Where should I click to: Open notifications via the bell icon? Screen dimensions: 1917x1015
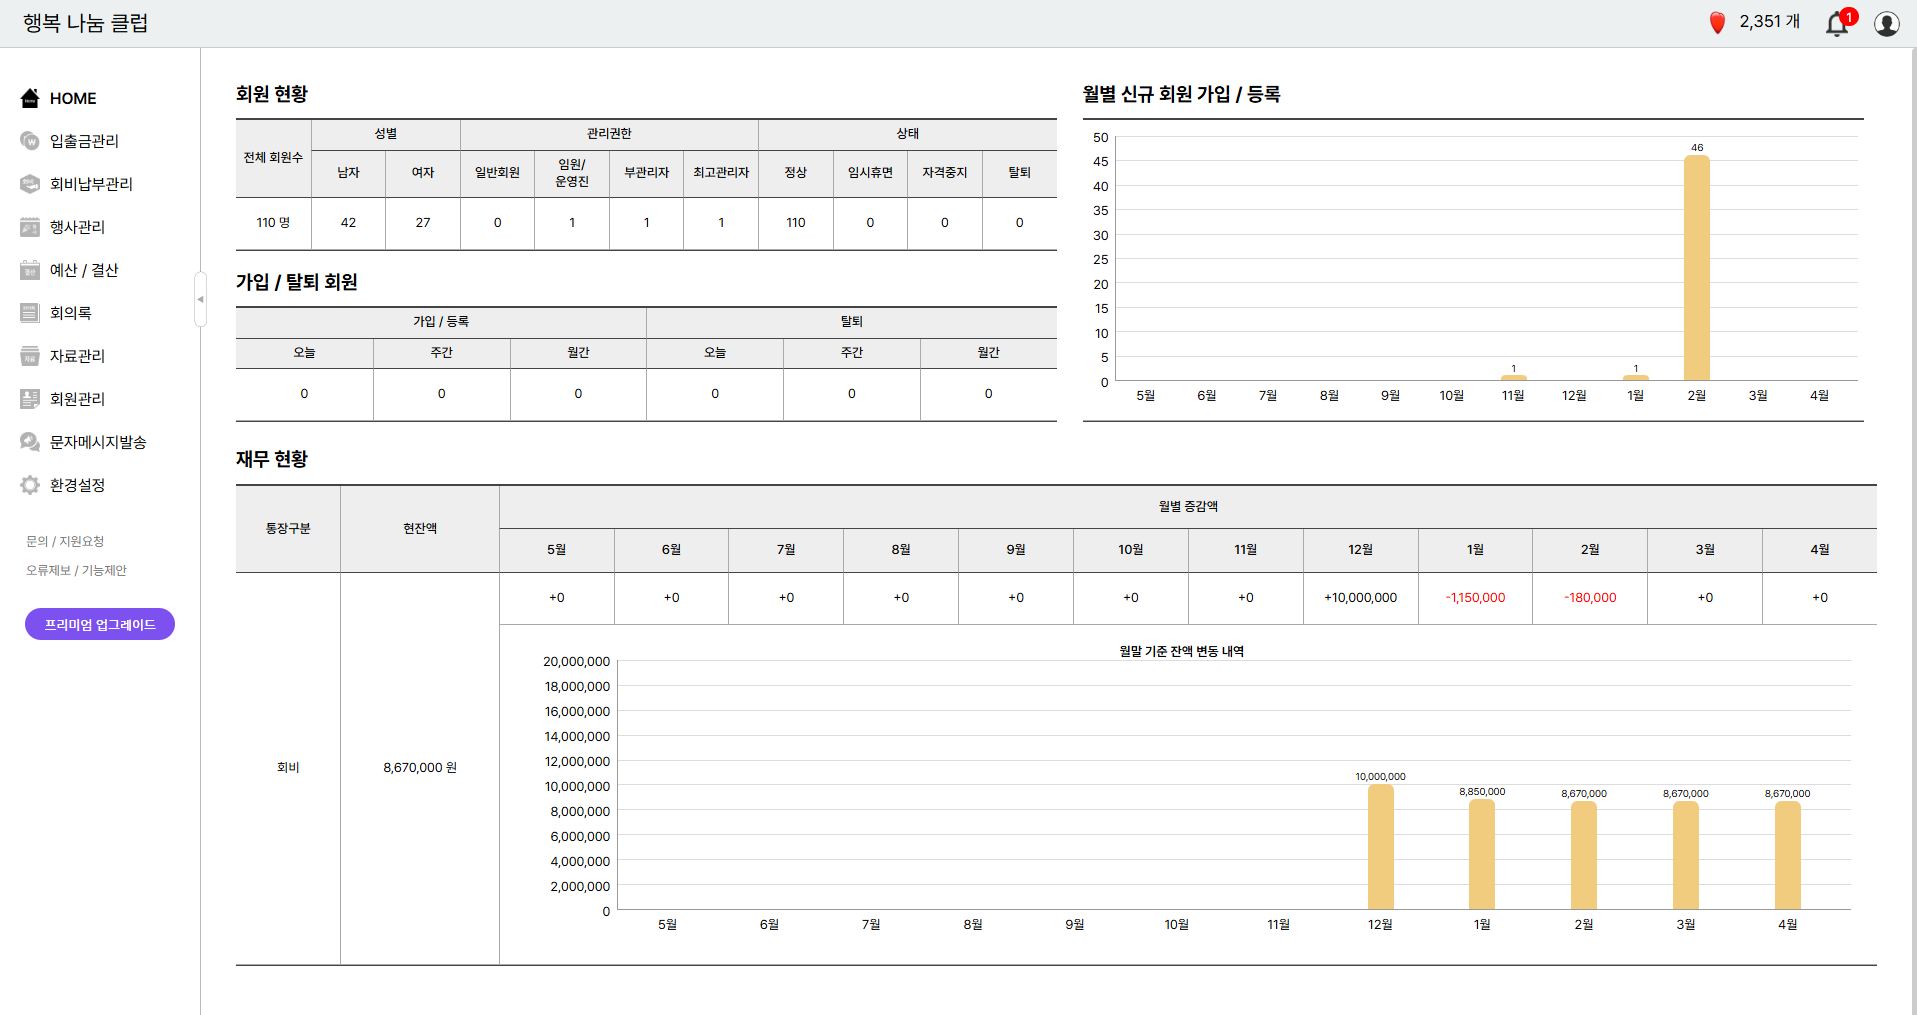click(x=1837, y=23)
